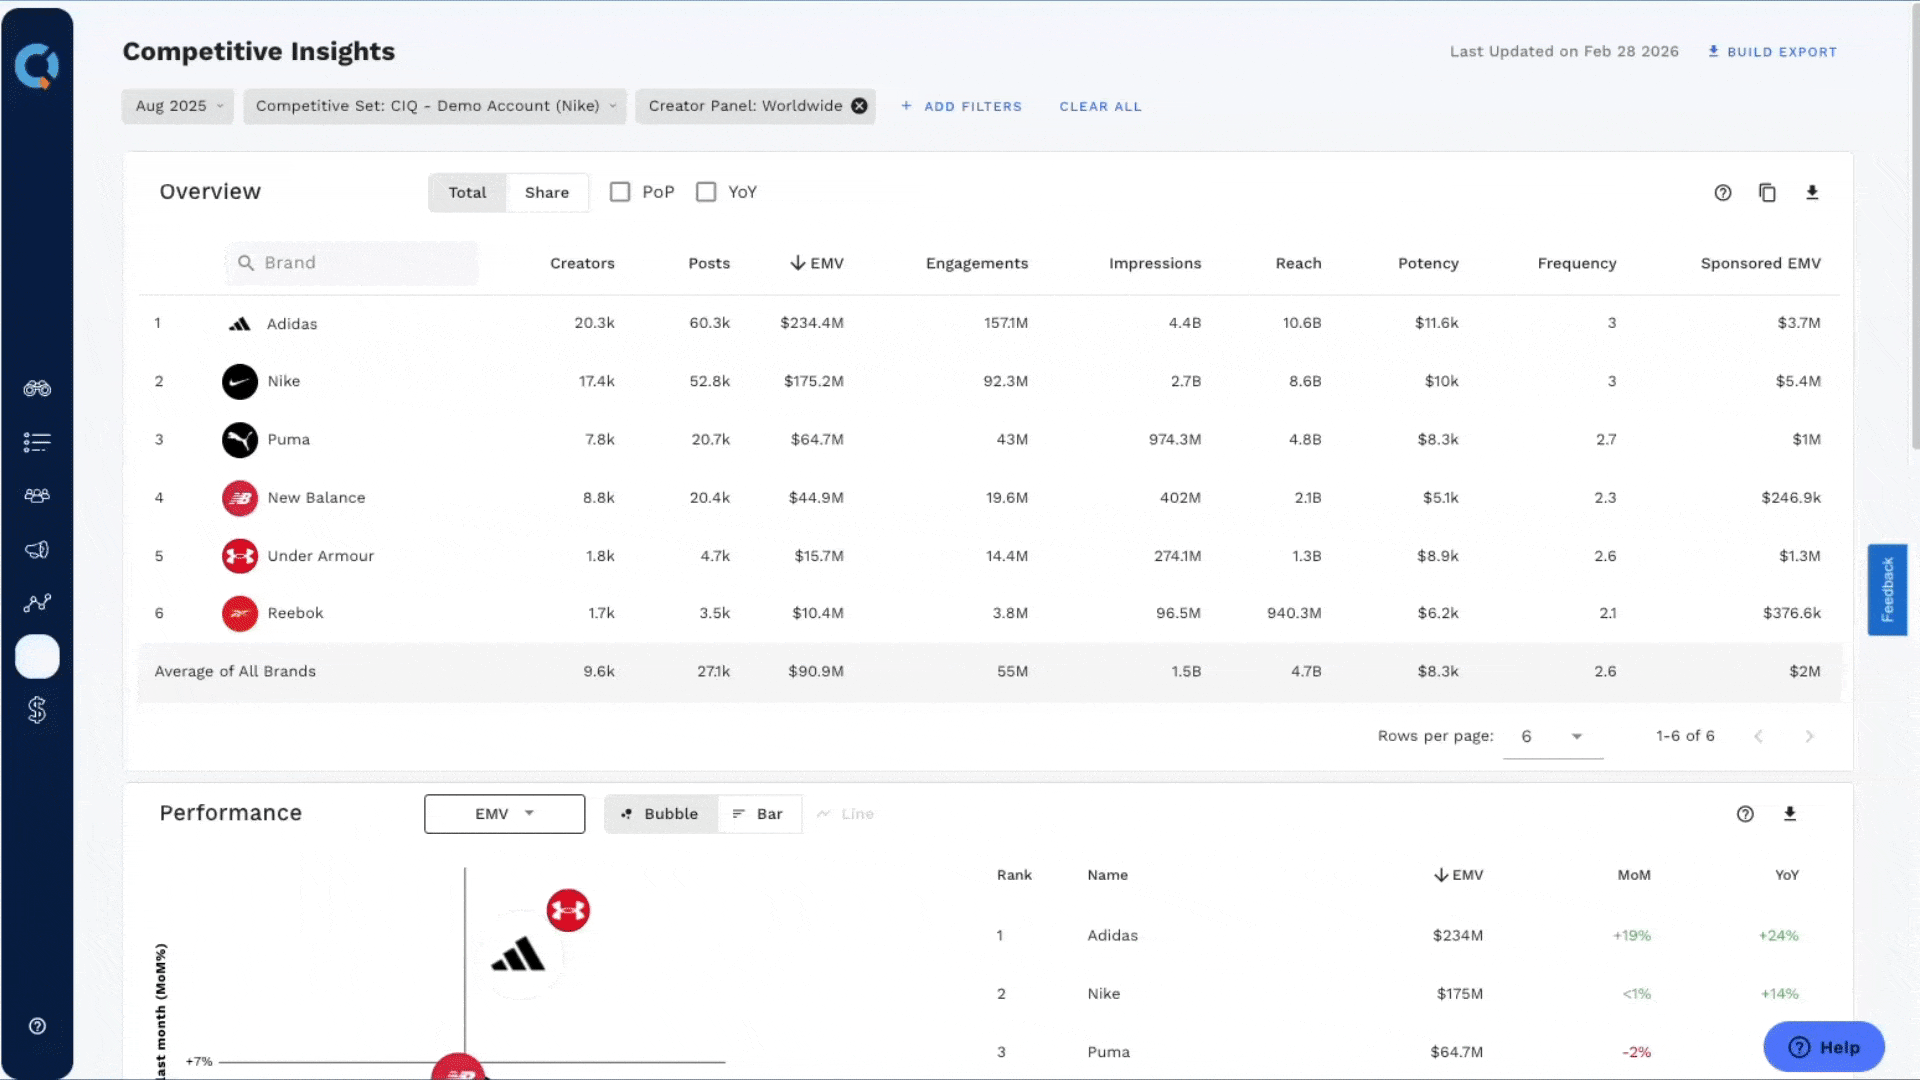
Task: Expand the Competitive Set filter dropdown
Action: coord(435,106)
